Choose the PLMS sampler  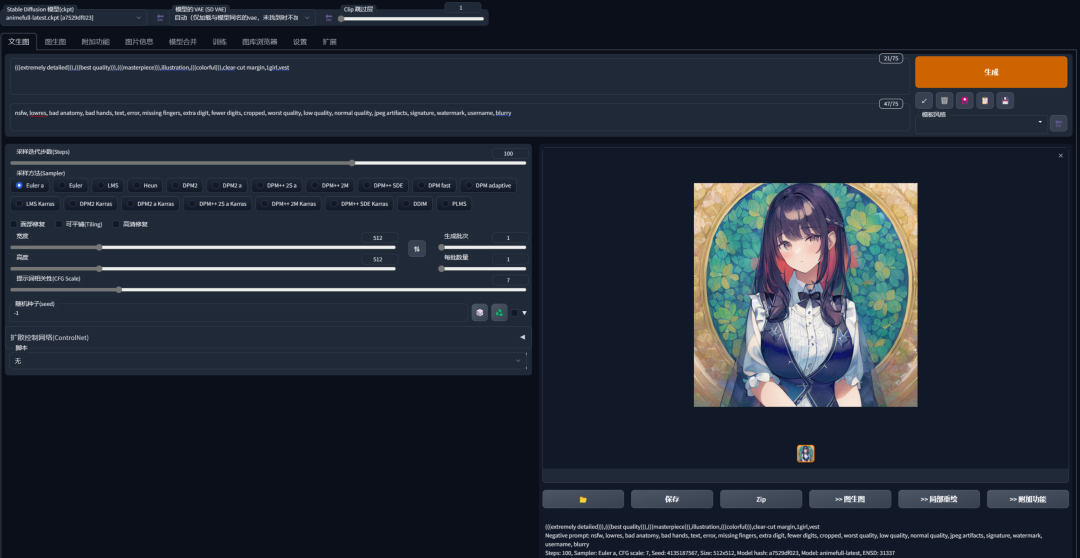click(x=454, y=204)
